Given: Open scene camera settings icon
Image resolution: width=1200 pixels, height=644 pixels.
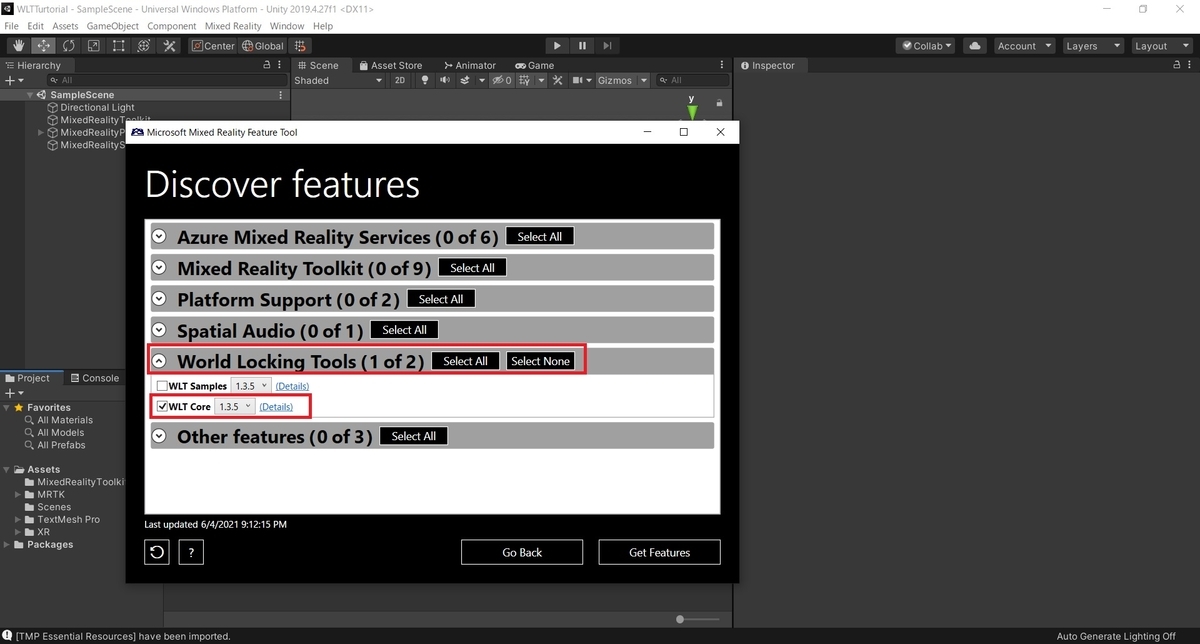Looking at the screenshot, I should pos(576,80).
